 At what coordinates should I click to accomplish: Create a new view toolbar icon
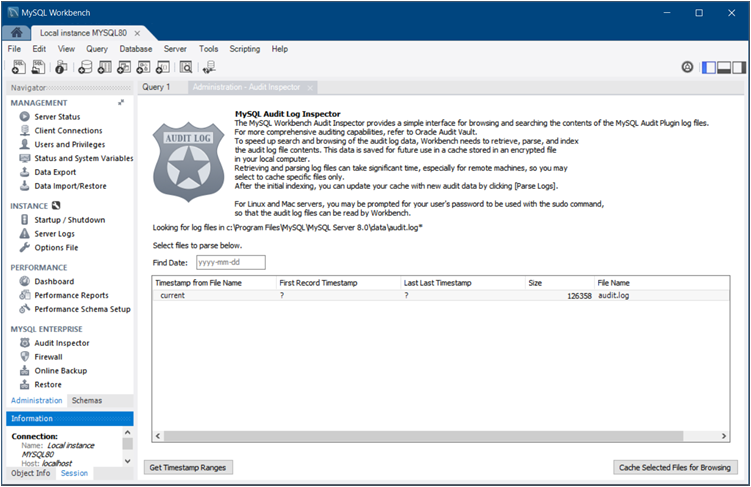pos(124,67)
